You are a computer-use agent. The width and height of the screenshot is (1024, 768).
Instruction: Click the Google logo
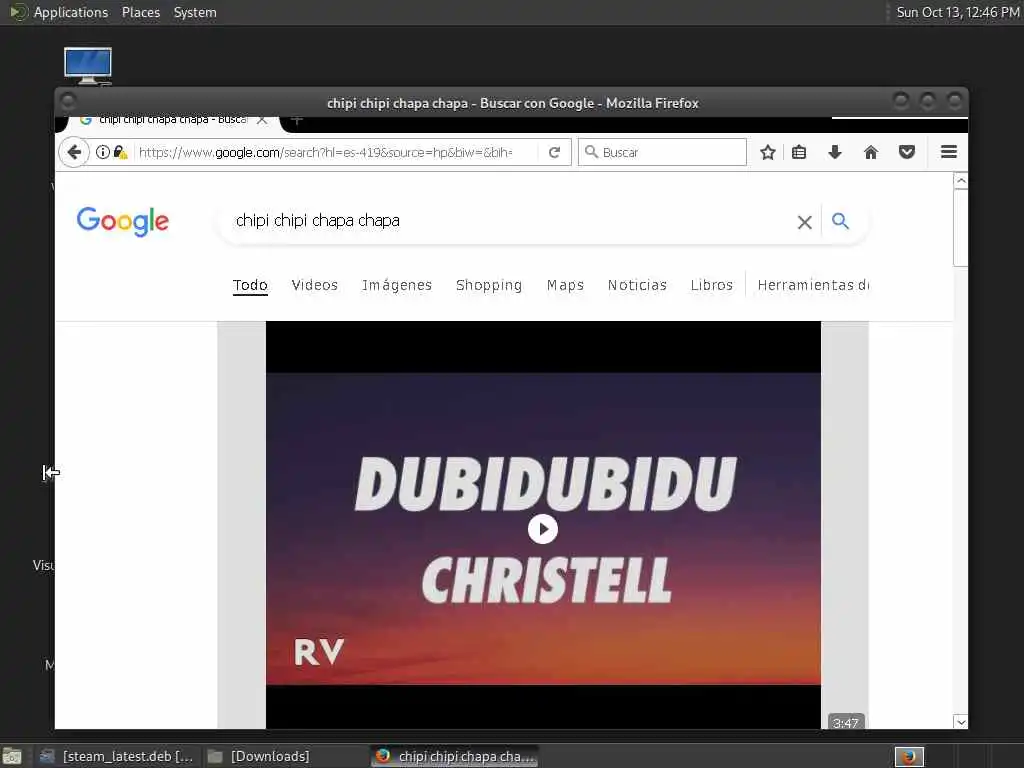click(123, 221)
